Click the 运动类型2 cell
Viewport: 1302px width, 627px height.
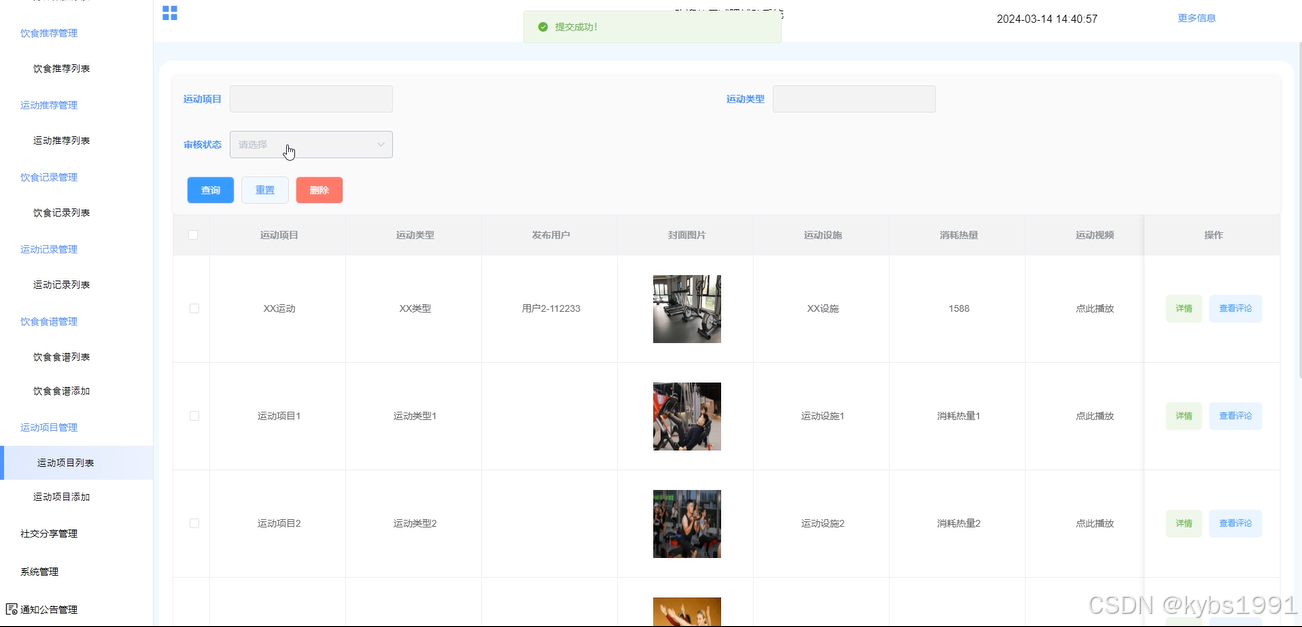pos(415,523)
